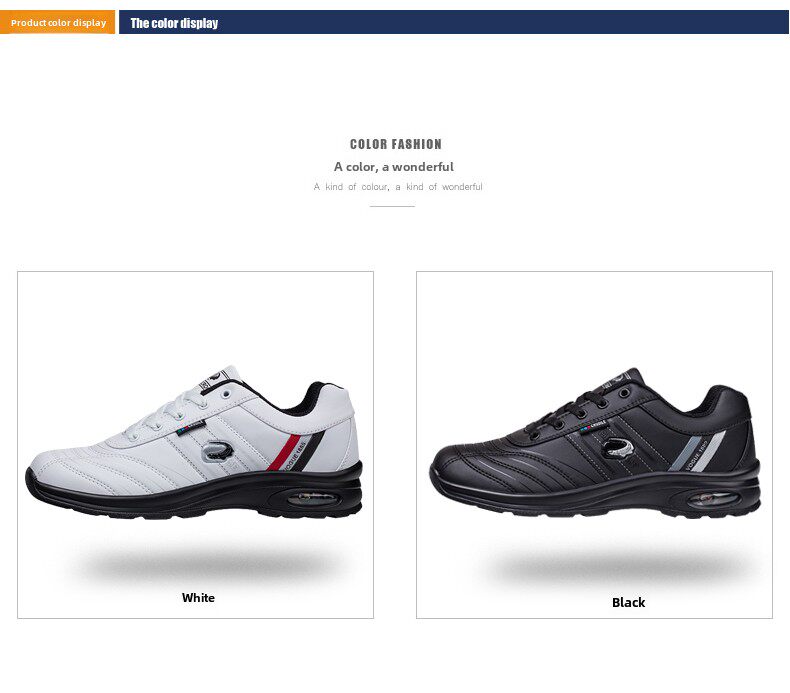Click the small brand tag on the white shoe
The image size is (790, 693).
190,427
